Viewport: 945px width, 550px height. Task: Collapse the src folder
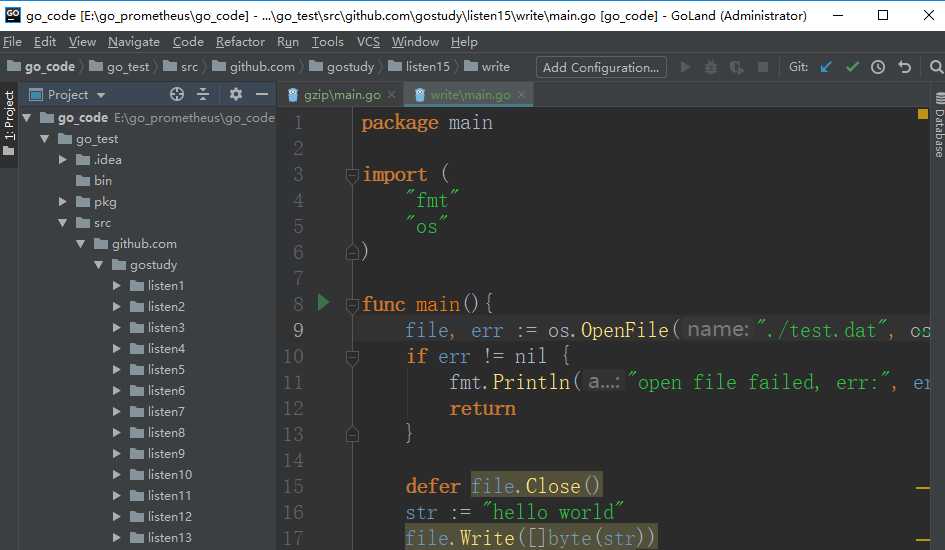(63, 223)
